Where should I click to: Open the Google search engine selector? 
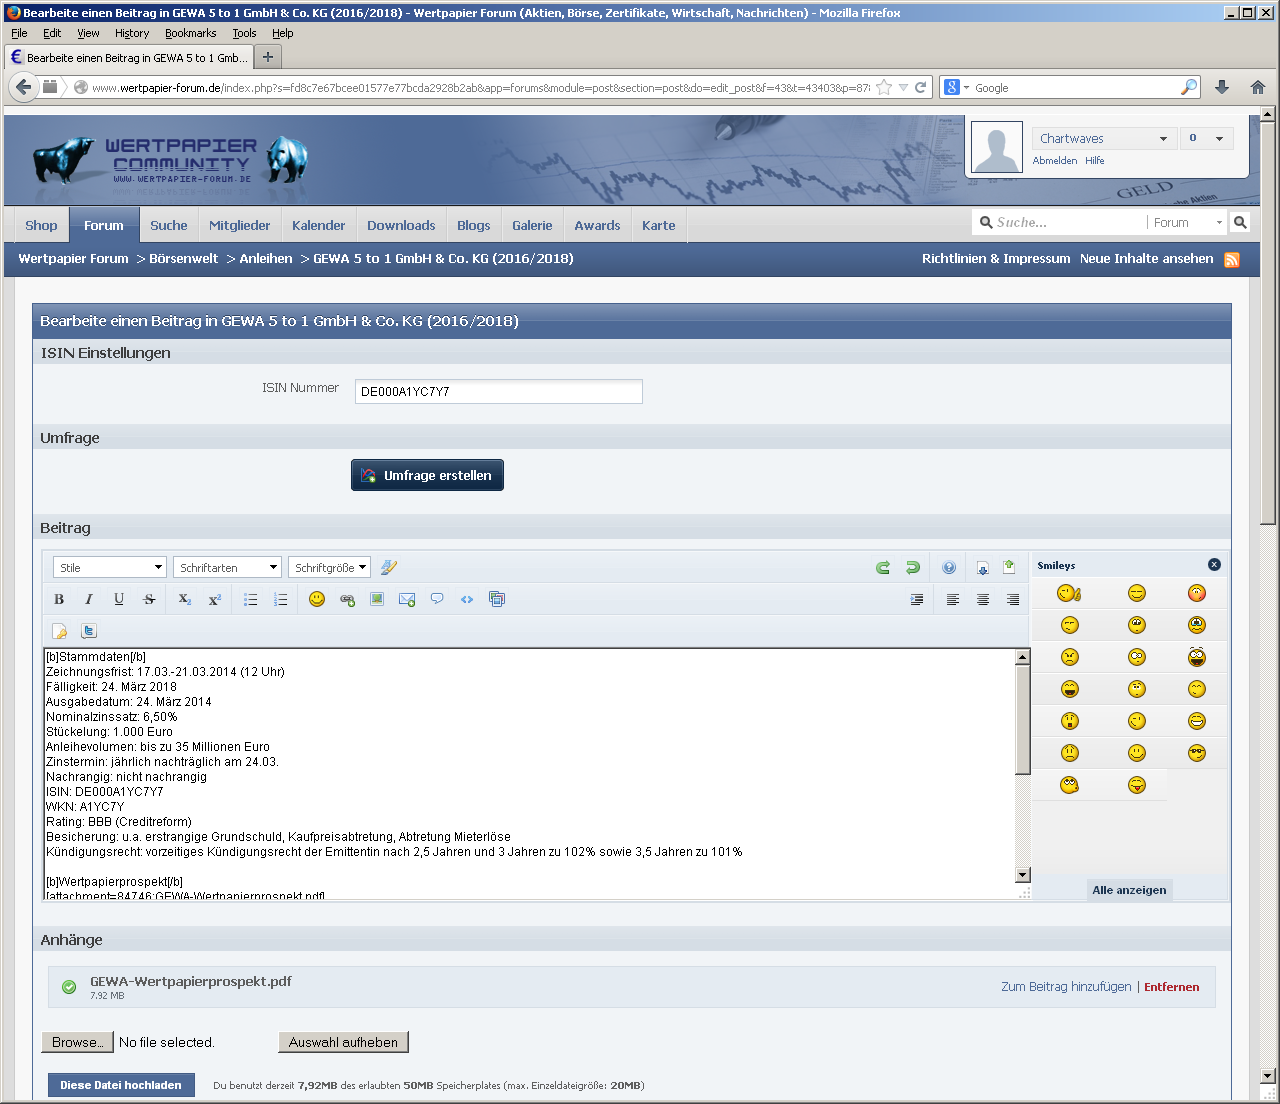[955, 87]
